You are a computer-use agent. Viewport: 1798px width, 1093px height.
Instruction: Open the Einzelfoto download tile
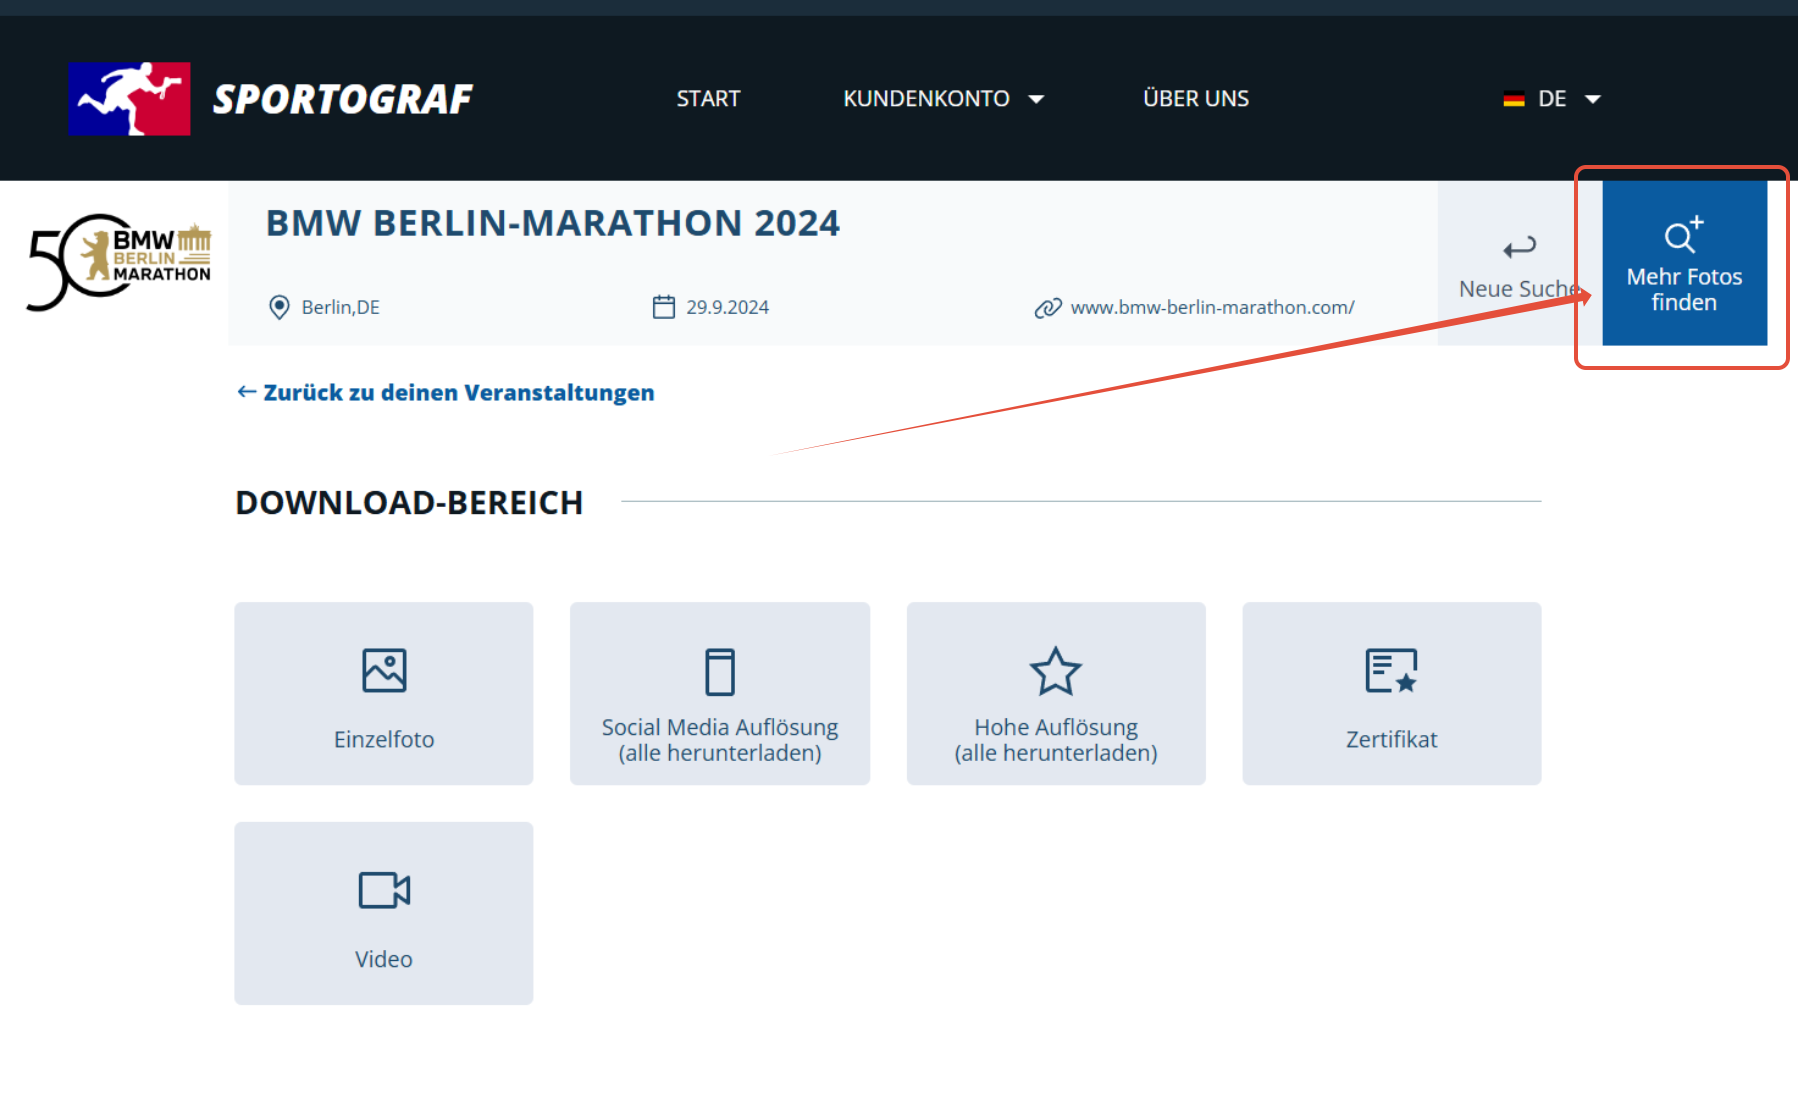(384, 693)
